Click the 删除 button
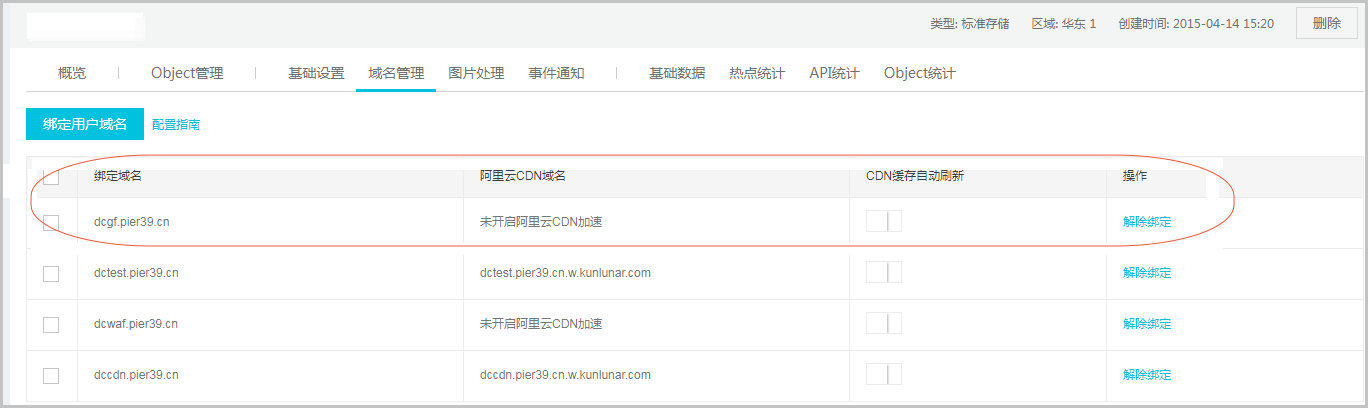The width and height of the screenshot is (1368, 408). pos(1327,23)
